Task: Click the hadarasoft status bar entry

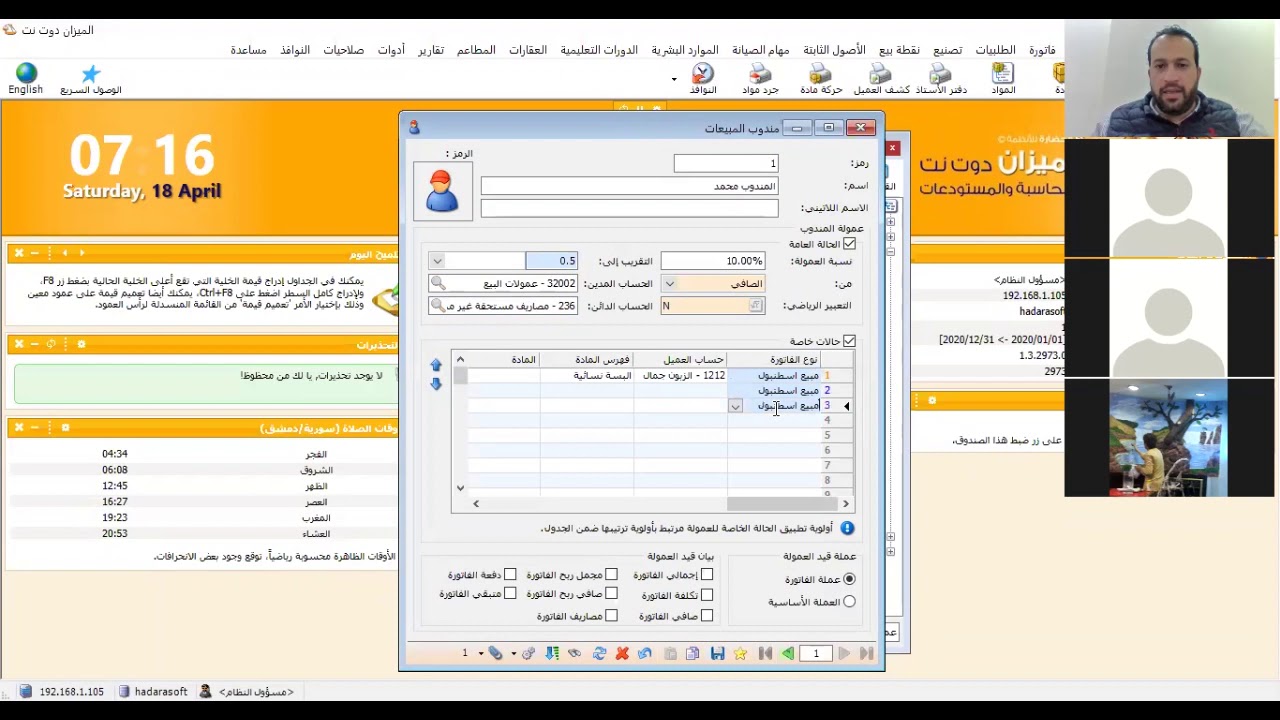Action: 153,692
